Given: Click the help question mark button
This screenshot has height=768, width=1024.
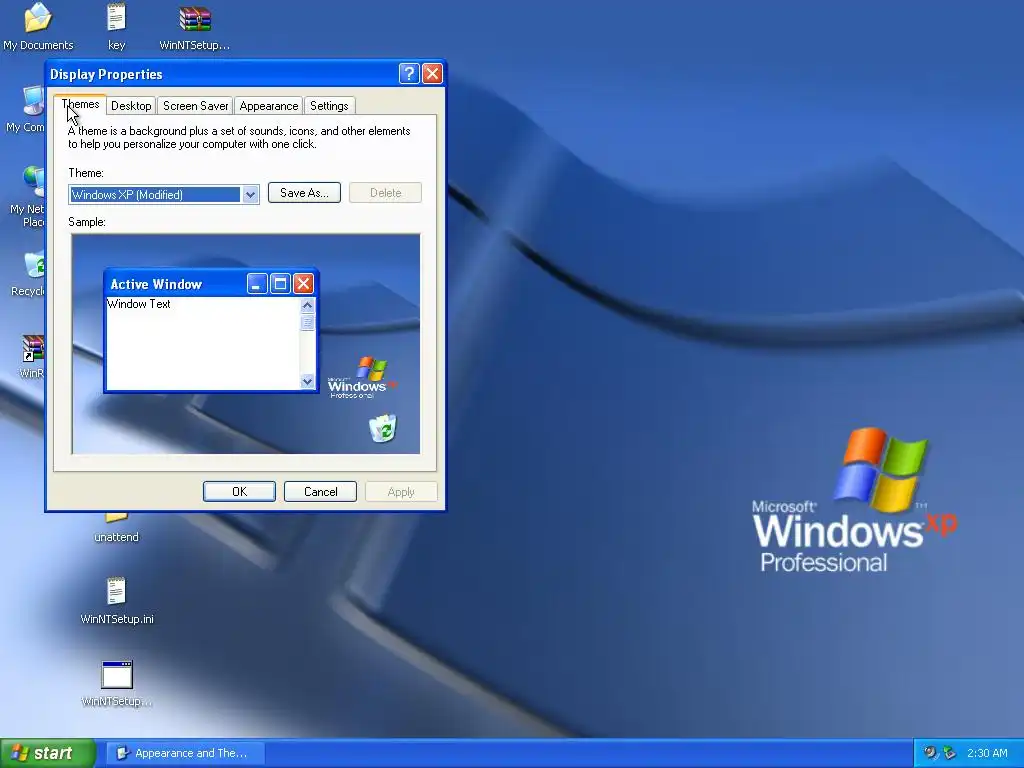Looking at the screenshot, I should [x=409, y=74].
